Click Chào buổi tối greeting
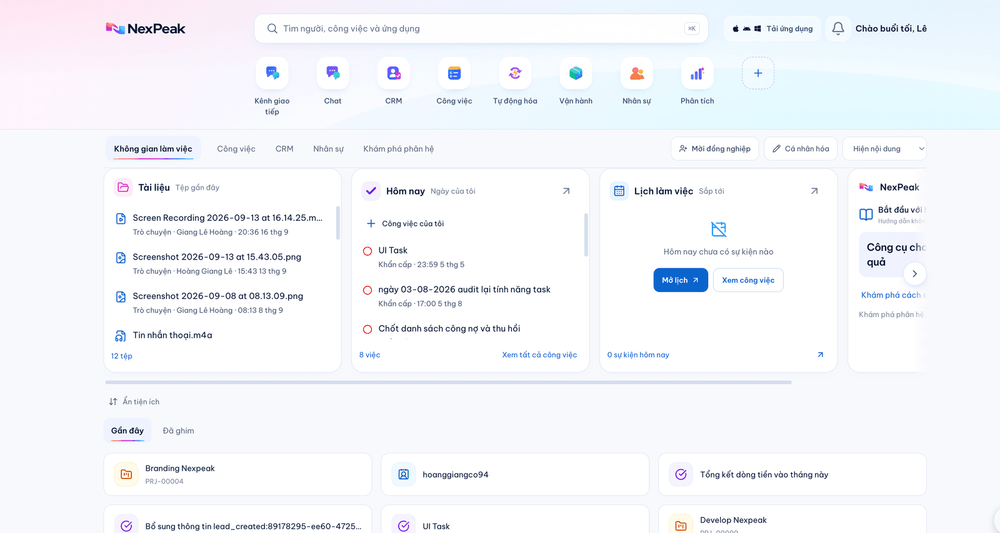 coord(891,29)
